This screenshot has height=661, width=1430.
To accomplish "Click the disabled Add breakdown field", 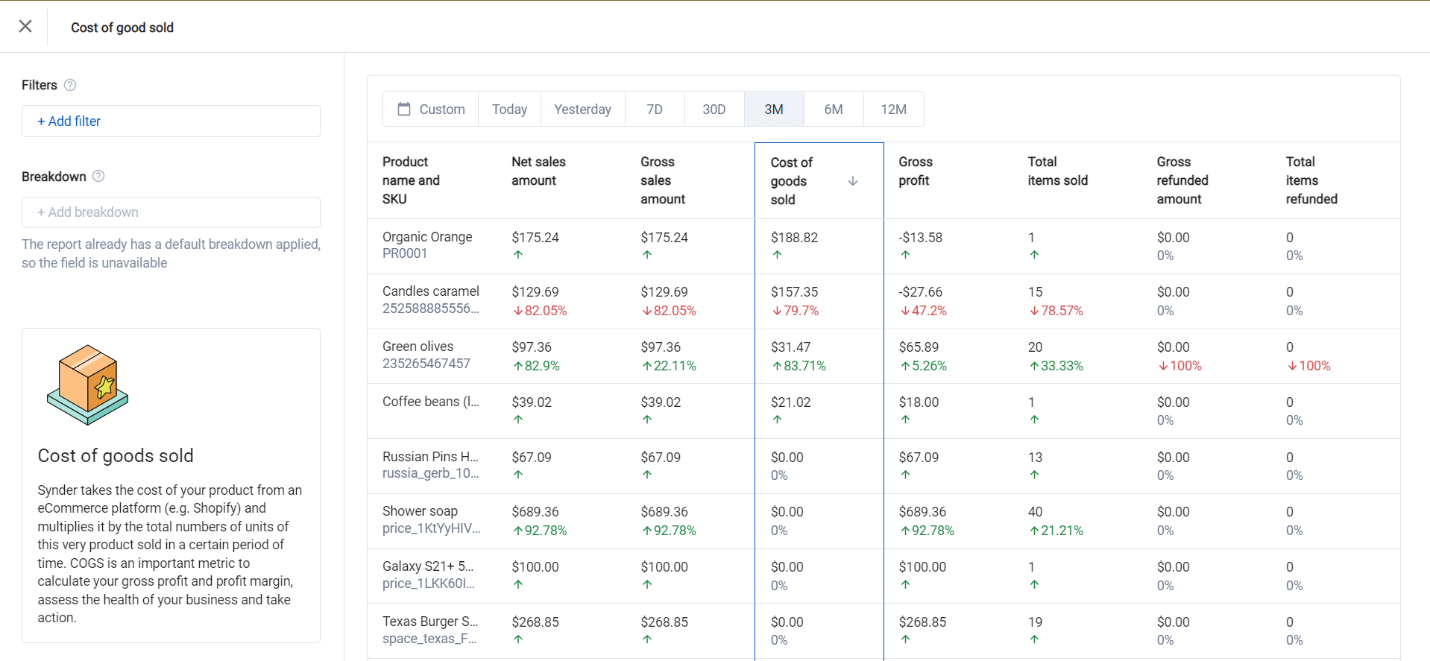I will coord(170,212).
